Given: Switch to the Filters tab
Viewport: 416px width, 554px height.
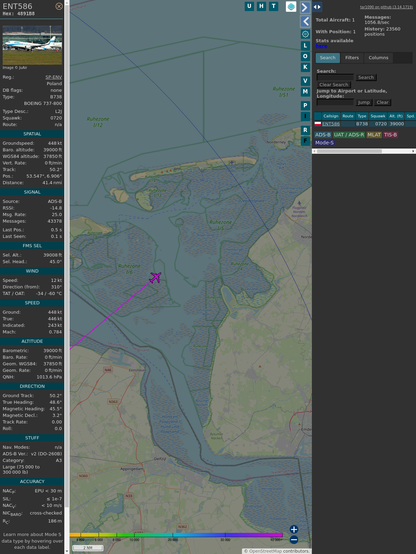Looking at the screenshot, I should click(352, 58).
